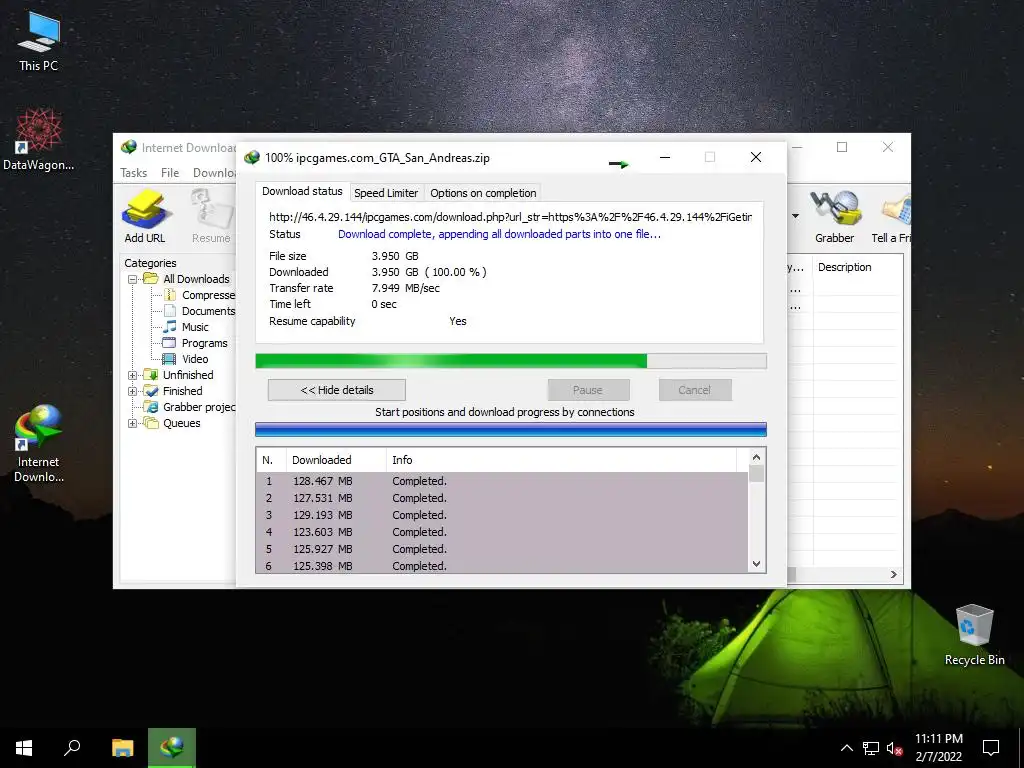Click the main list horizontal scroll right arrow

point(893,575)
